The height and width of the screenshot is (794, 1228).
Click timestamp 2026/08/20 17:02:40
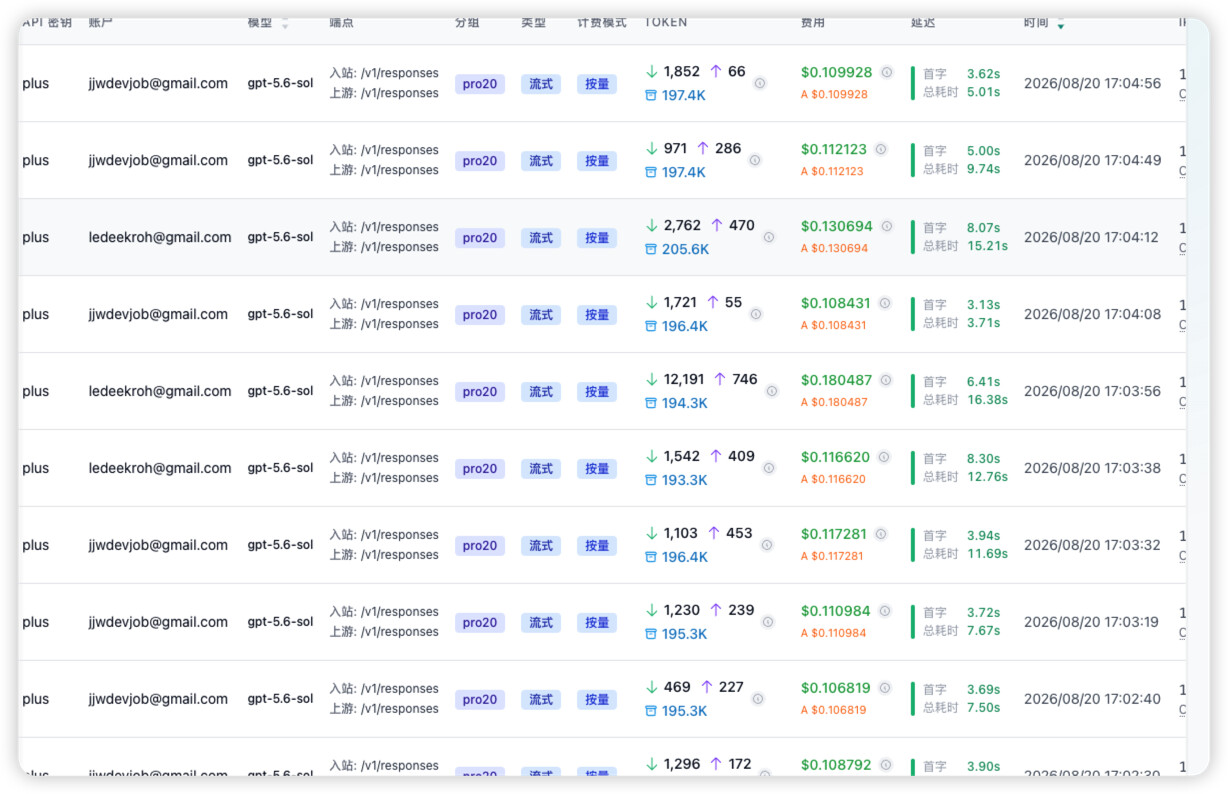1092,699
